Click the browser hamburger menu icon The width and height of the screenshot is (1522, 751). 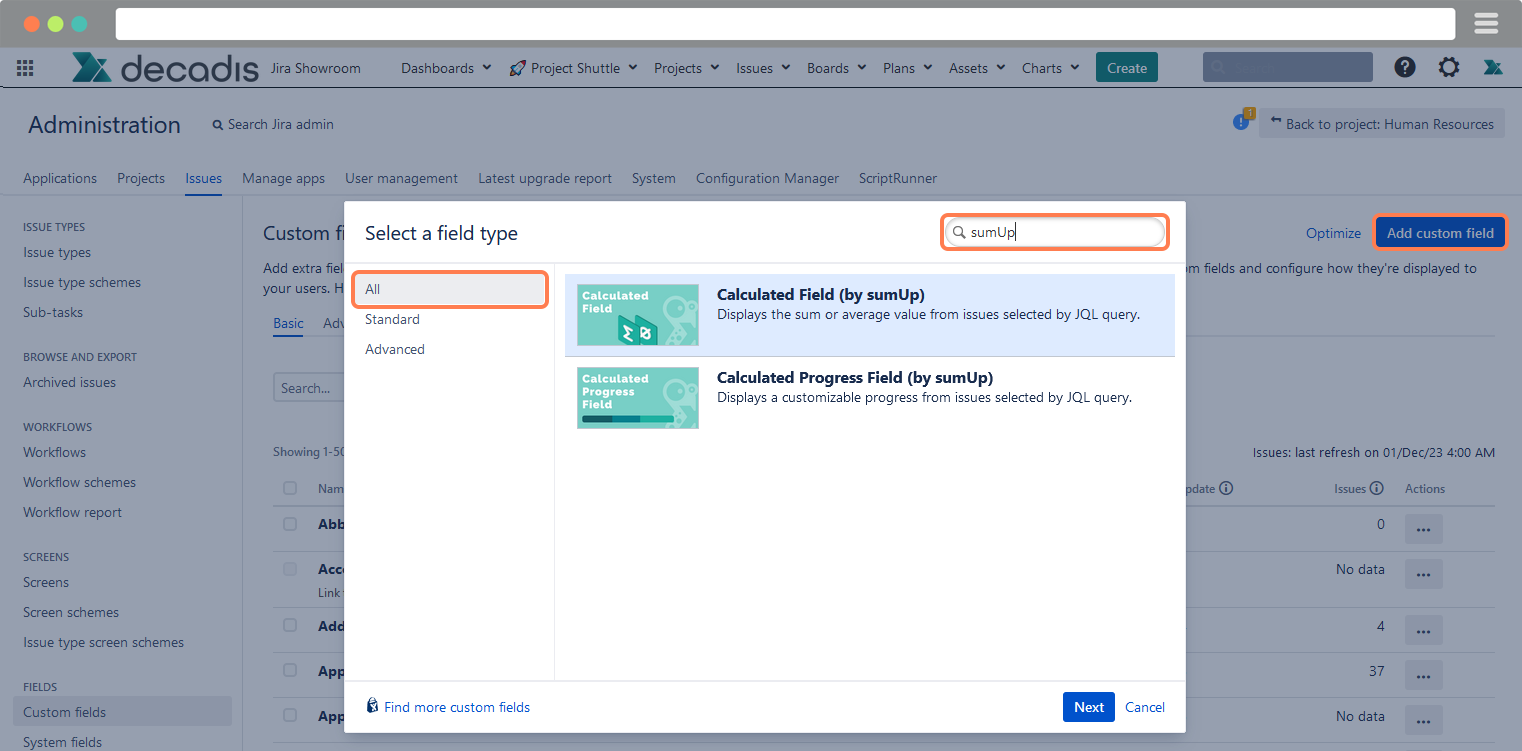click(x=1486, y=23)
